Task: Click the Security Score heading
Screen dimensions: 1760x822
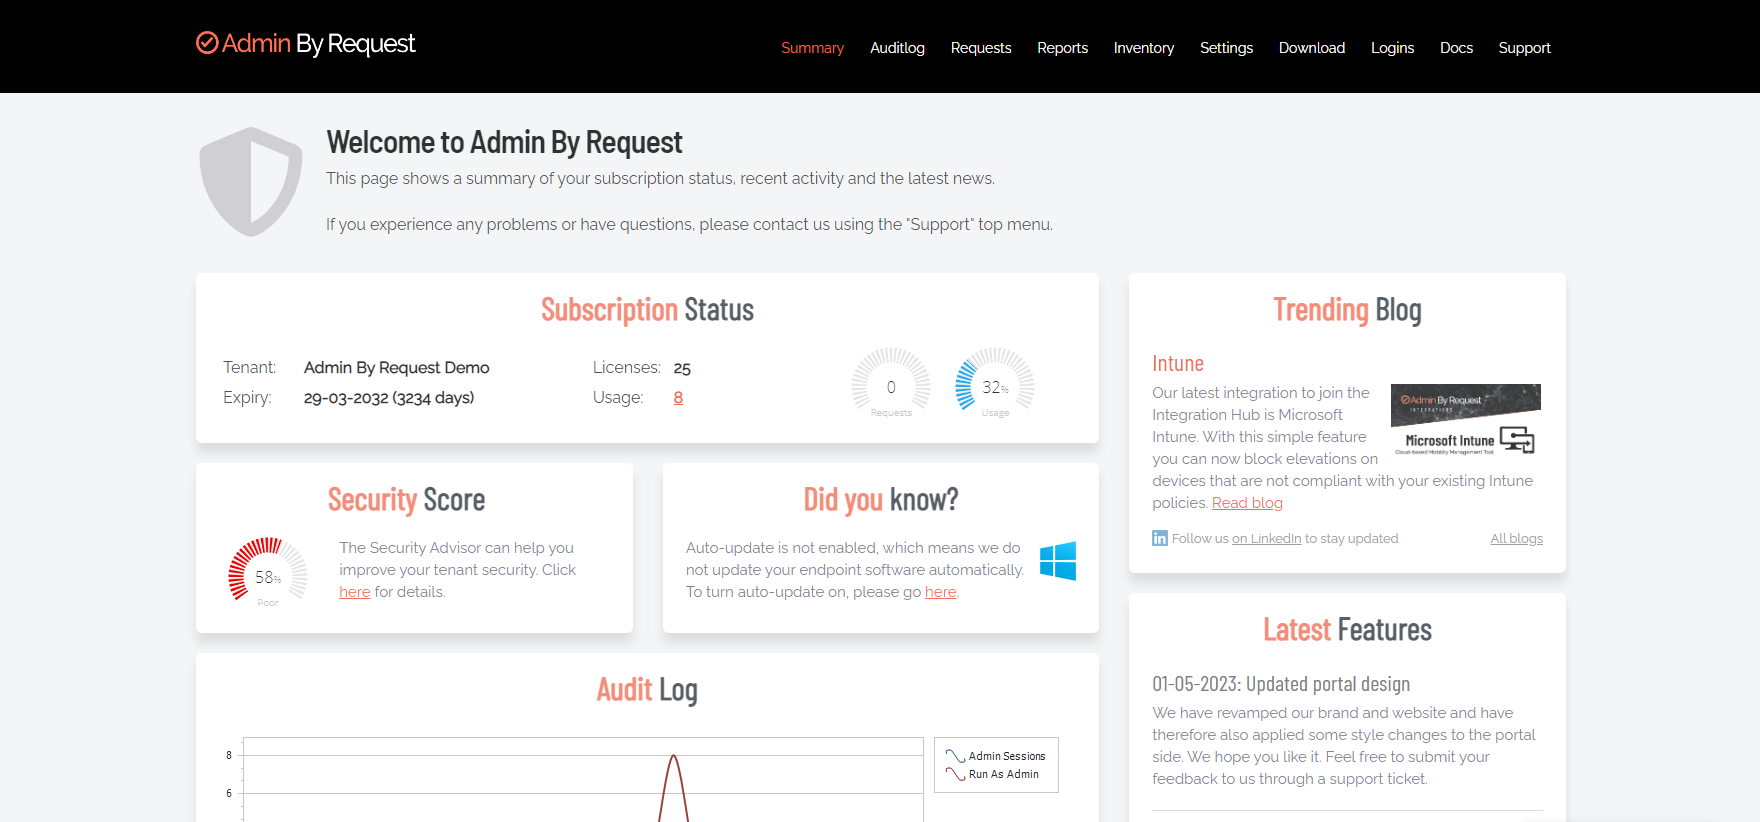Action: pos(406,500)
